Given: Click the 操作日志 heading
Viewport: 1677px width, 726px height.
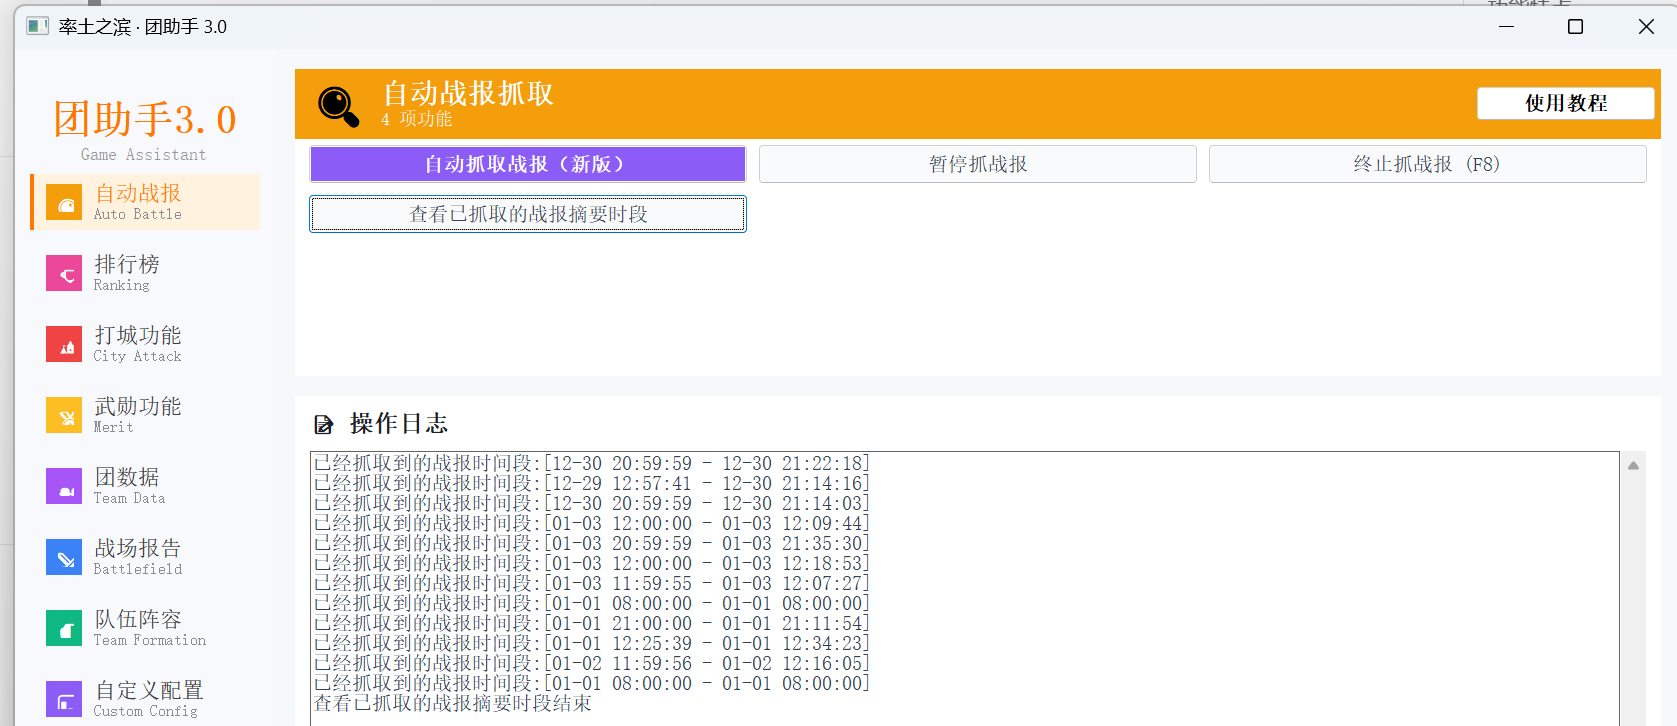Looking at the screenshot, I should coord(399,424).
